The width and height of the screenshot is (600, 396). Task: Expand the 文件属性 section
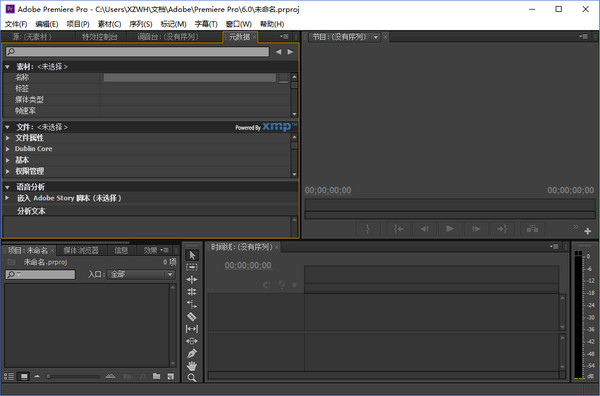(x=7, y=138)
